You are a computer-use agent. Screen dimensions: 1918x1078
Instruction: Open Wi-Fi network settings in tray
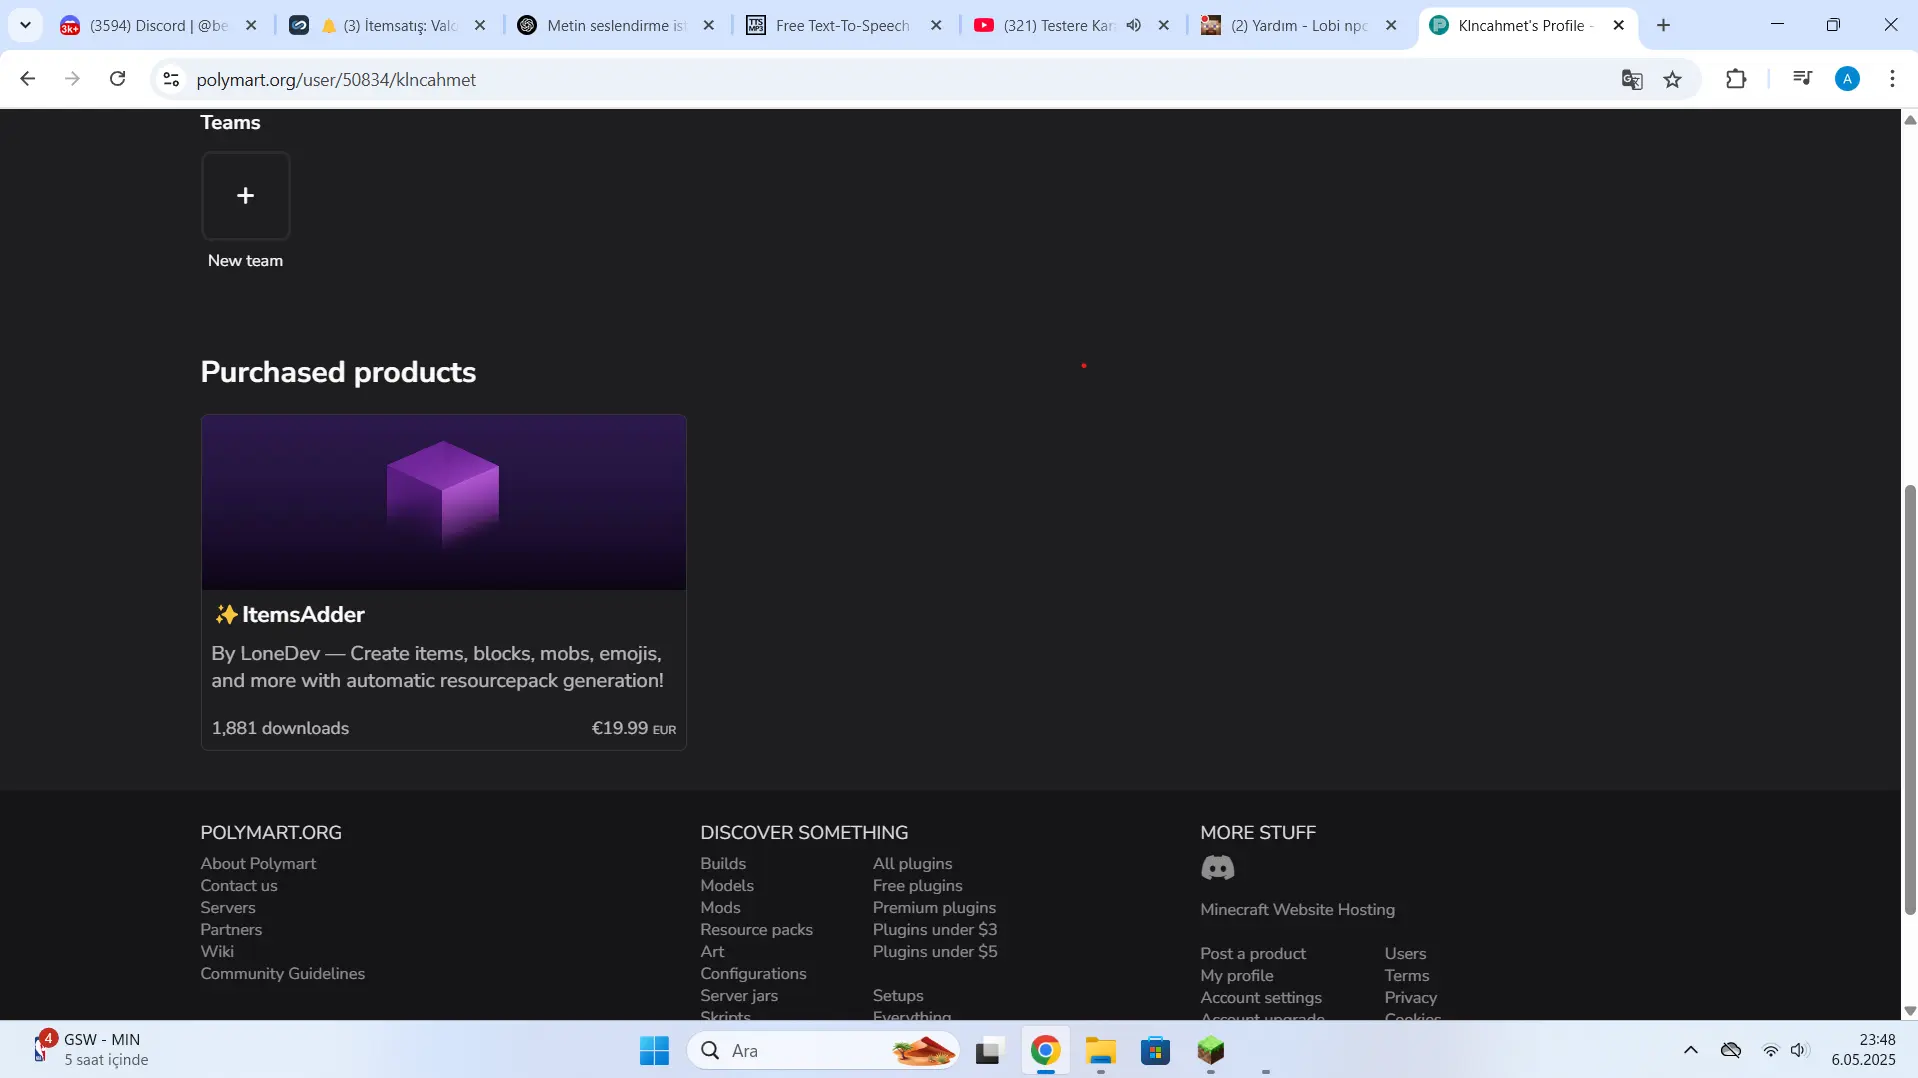[1771, 1050]
